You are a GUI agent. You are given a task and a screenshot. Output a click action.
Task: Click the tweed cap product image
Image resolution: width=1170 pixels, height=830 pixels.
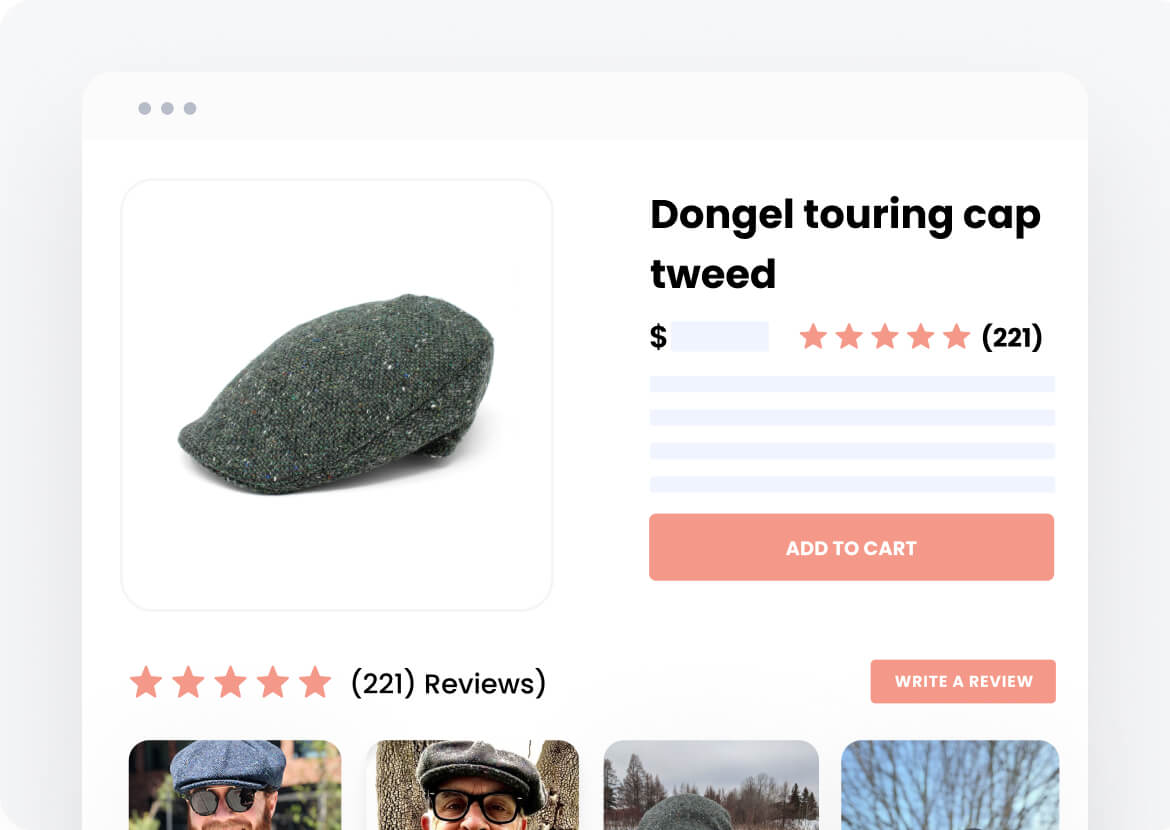337,394
